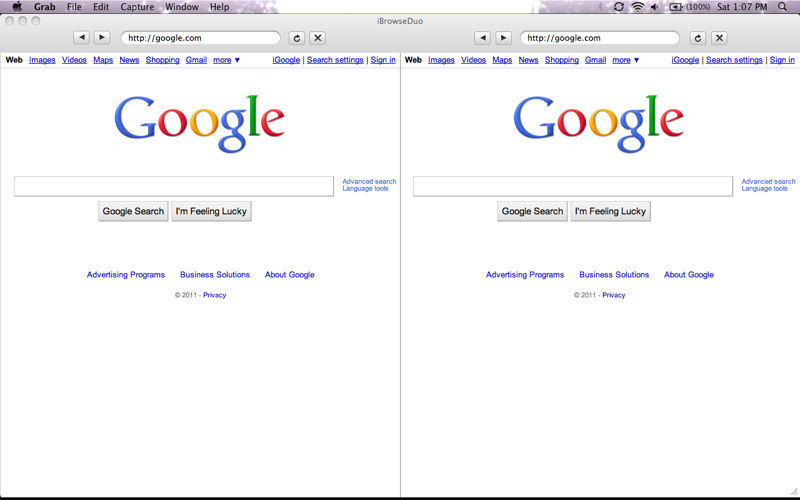Image resolution: width=800 pixels, height=500 pixels.
Task: Open the Grab application menu
Action: coord(44,7)
